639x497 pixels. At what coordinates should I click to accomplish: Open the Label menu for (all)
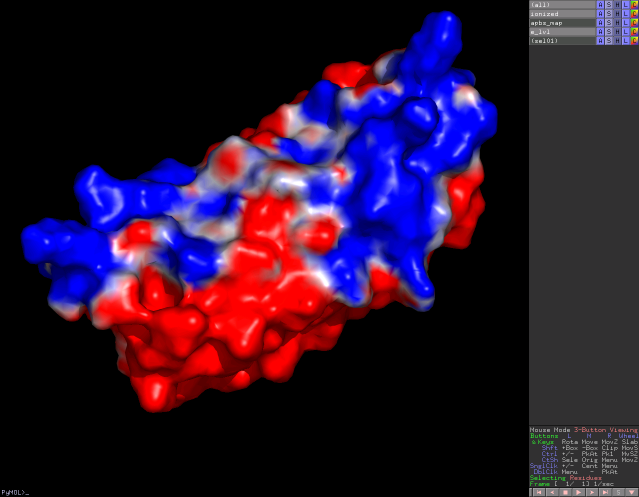pyautogui.click(x=626, y=4)
